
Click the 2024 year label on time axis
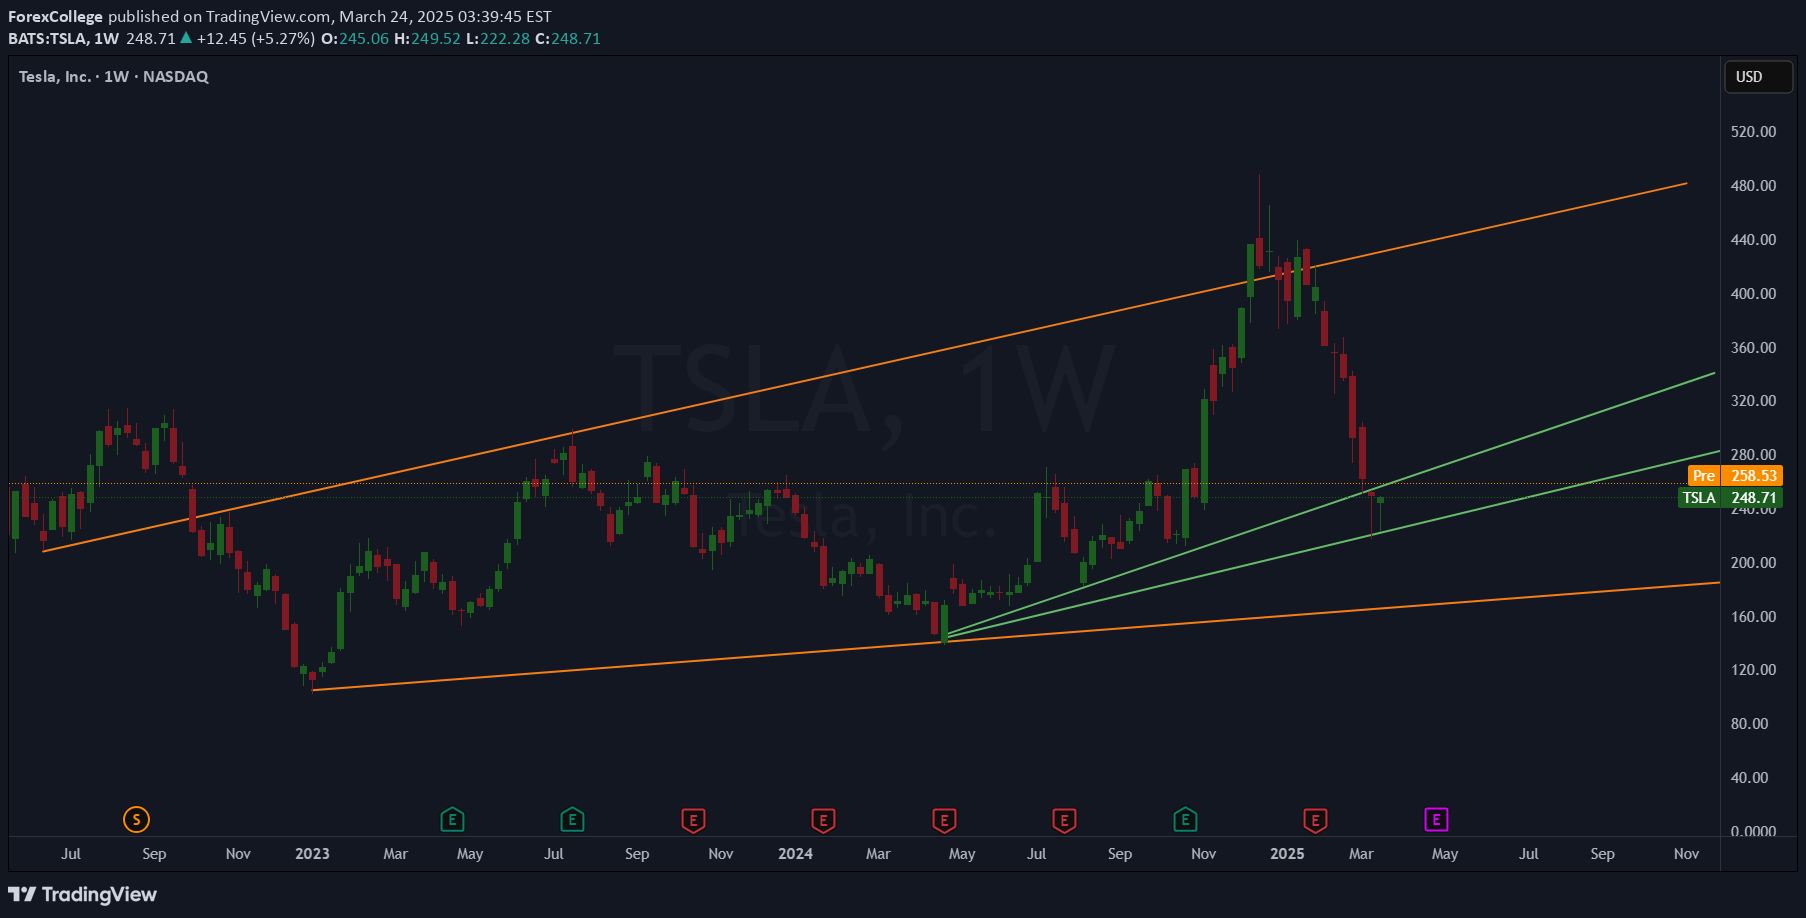click(795, 854)
